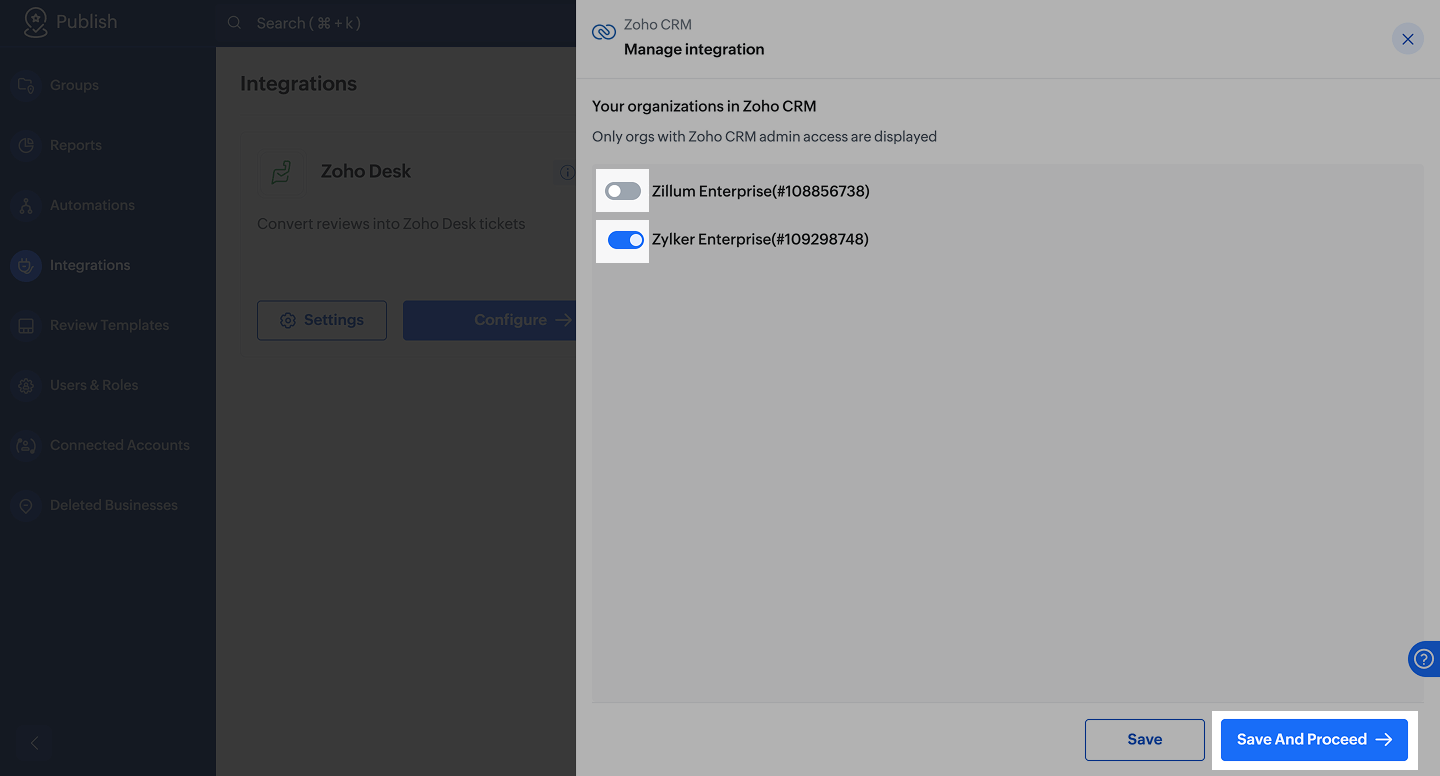Click the gear icon in Settings button

[x=288, y=320]
